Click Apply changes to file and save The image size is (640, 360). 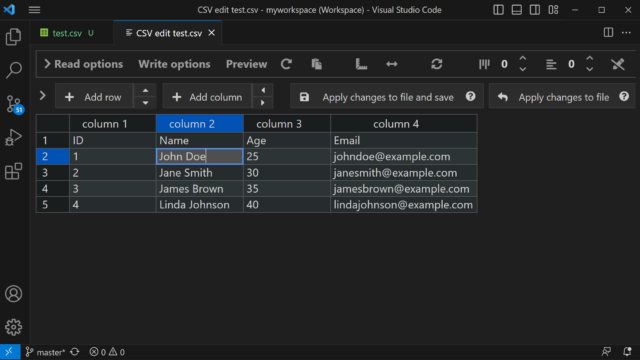387,97
